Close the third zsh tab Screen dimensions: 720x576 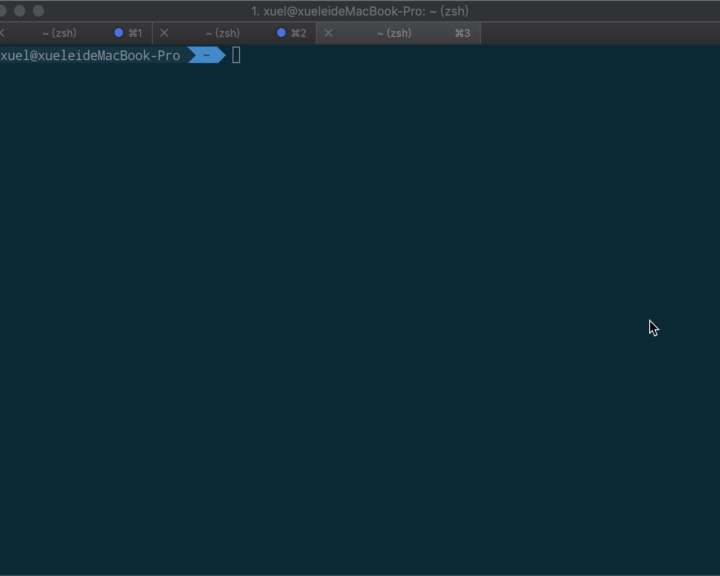tap(328, 33)
